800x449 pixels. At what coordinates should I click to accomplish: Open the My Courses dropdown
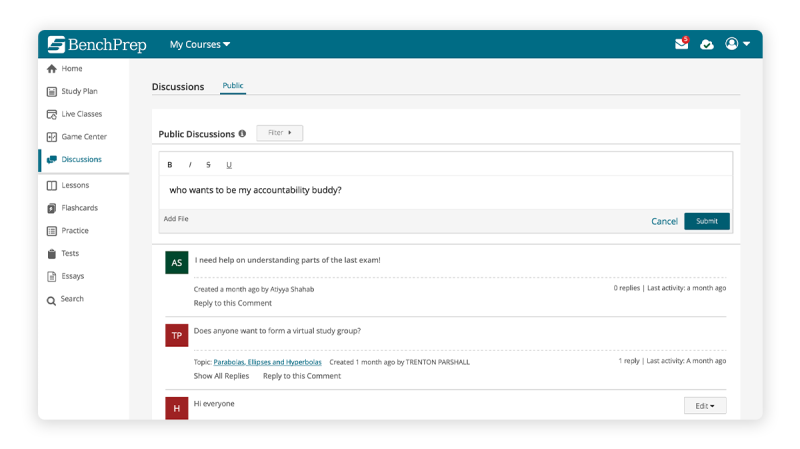click(x=200, y=44)
